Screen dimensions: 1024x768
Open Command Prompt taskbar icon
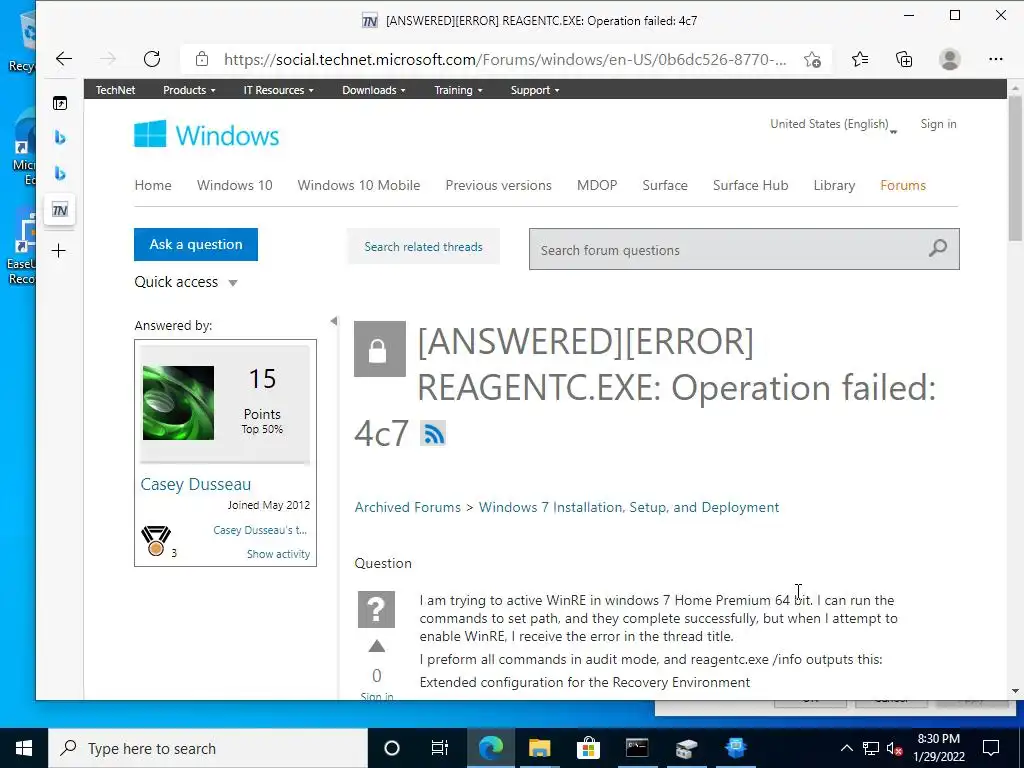tap(637, 748)
